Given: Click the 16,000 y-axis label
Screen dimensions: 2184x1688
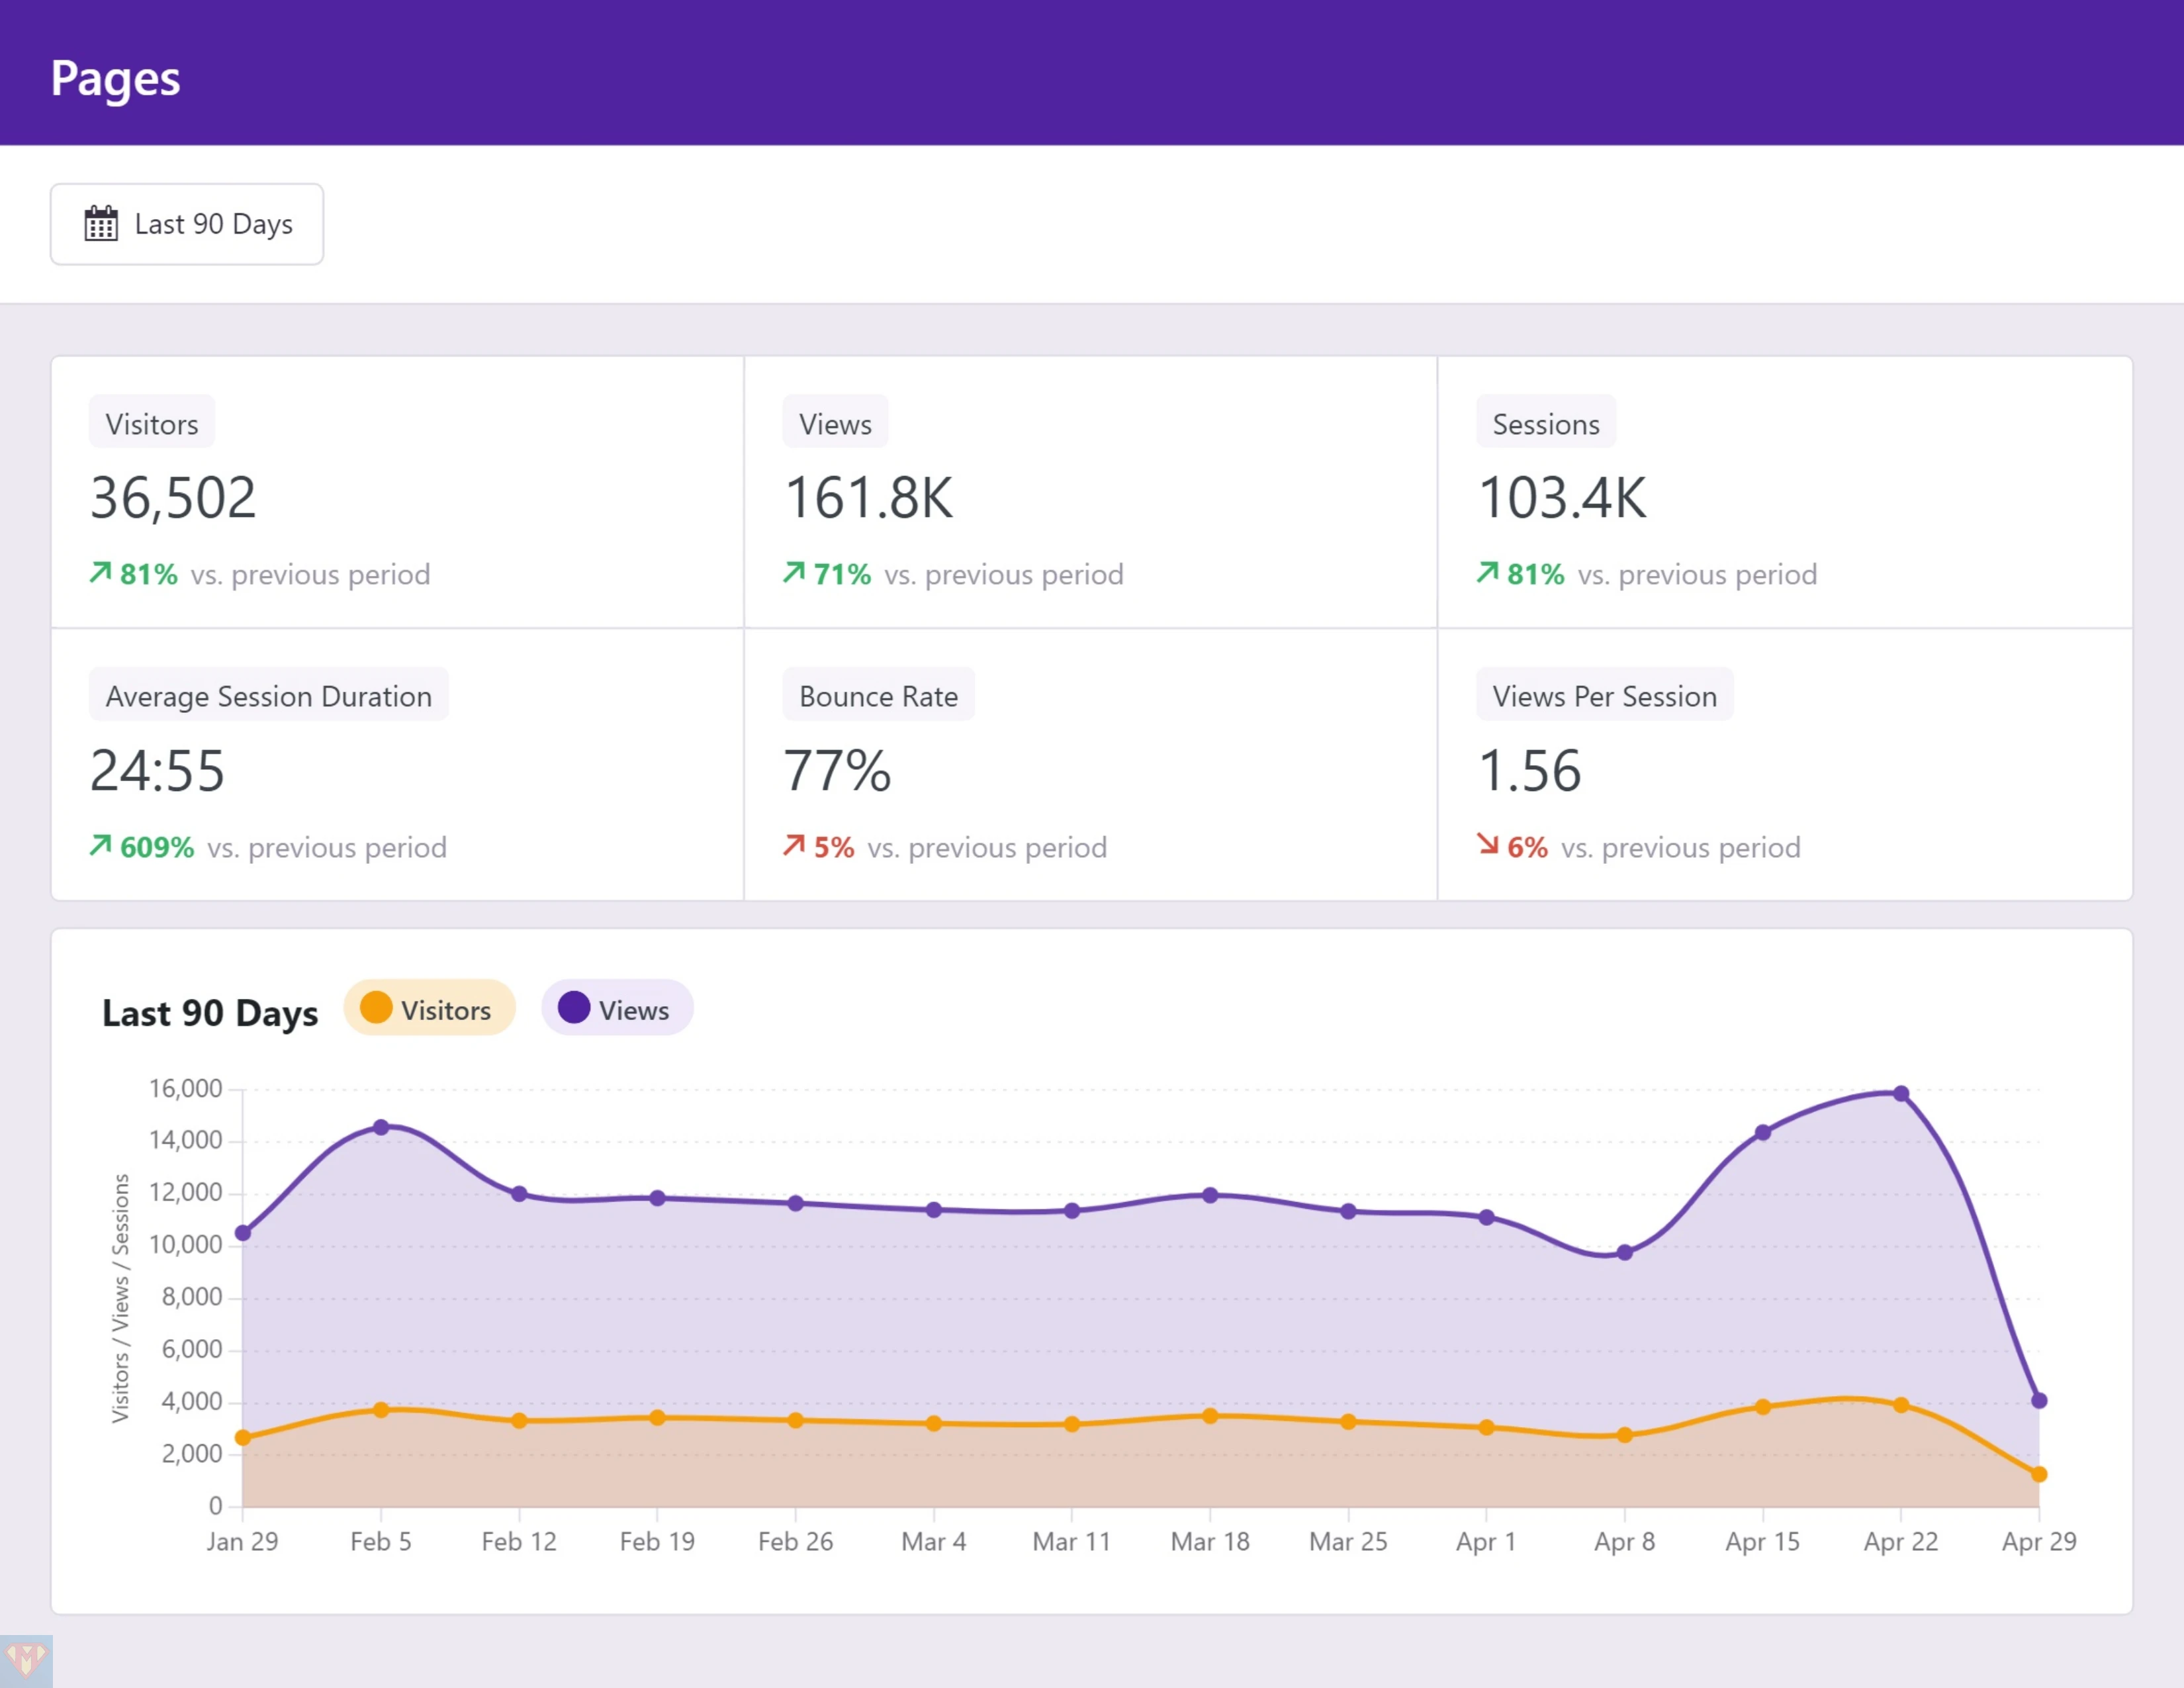Looking at the screenshot, I should click(x=186, y=1088).
